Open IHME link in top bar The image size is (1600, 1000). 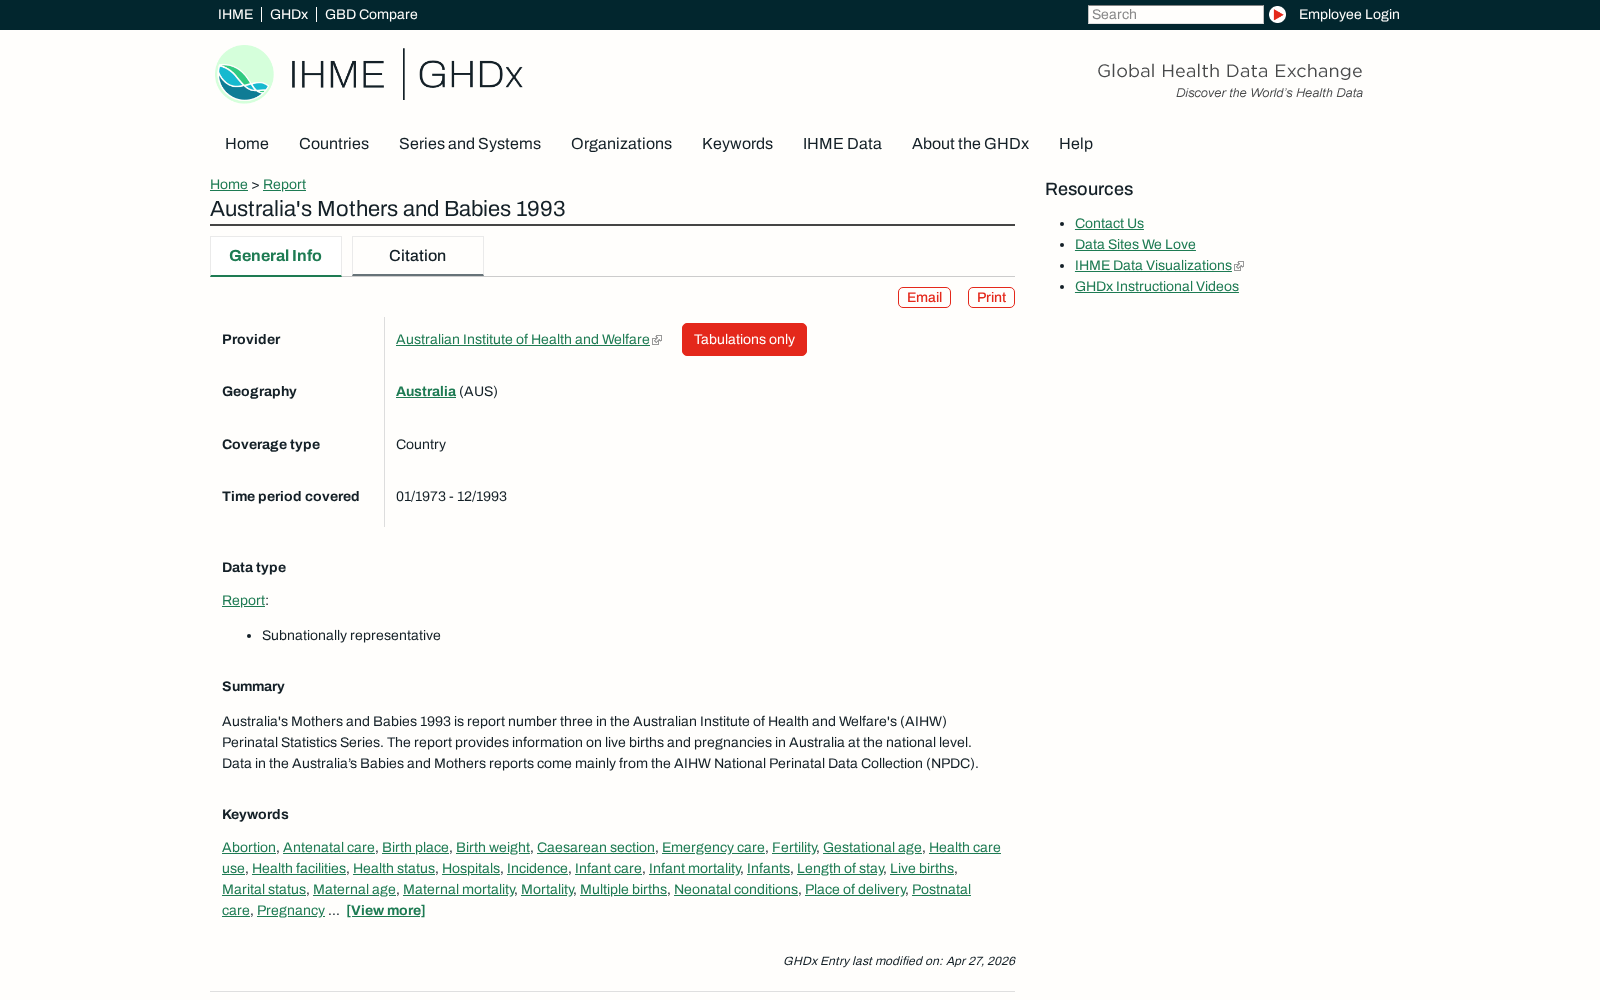click(235, 14)
